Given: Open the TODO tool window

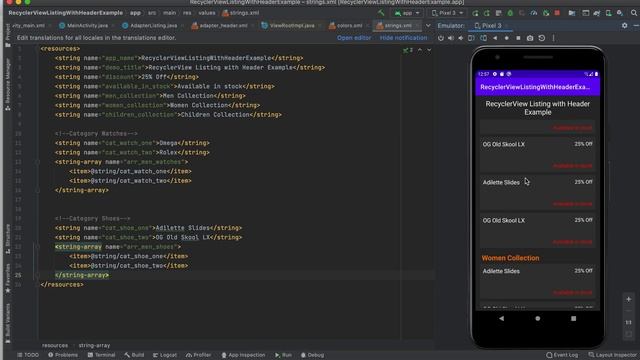Looking at the screenshot, I should pos(28,355).
